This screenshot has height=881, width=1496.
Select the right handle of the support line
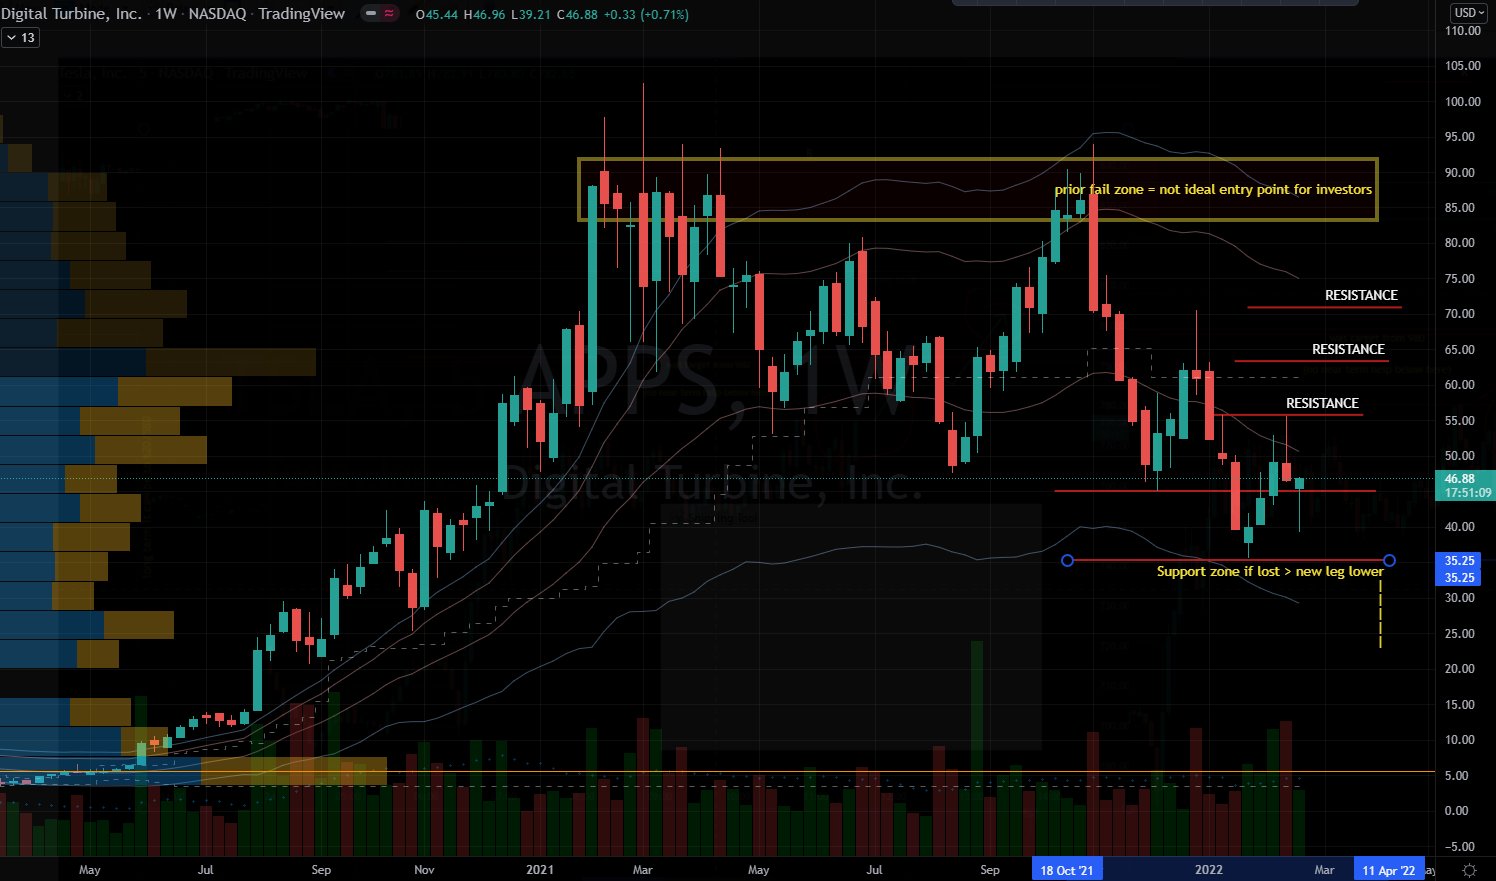pos(1389,560)
